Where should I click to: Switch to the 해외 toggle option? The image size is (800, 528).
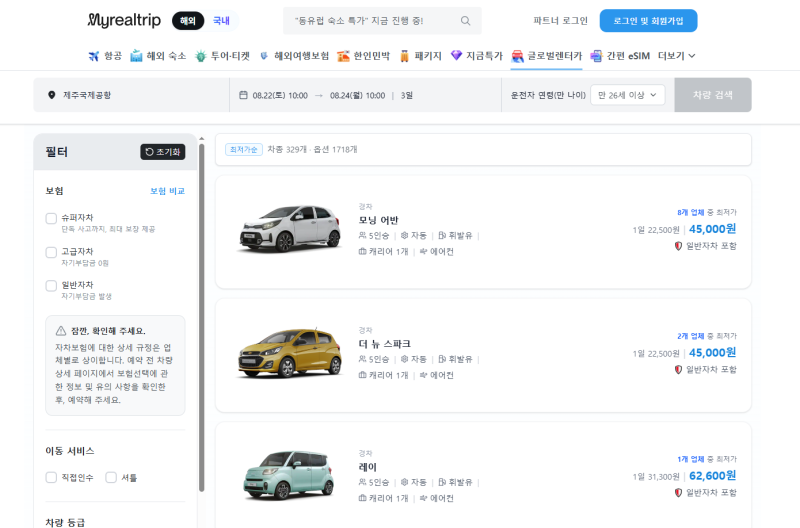click(x=188, y=21)
